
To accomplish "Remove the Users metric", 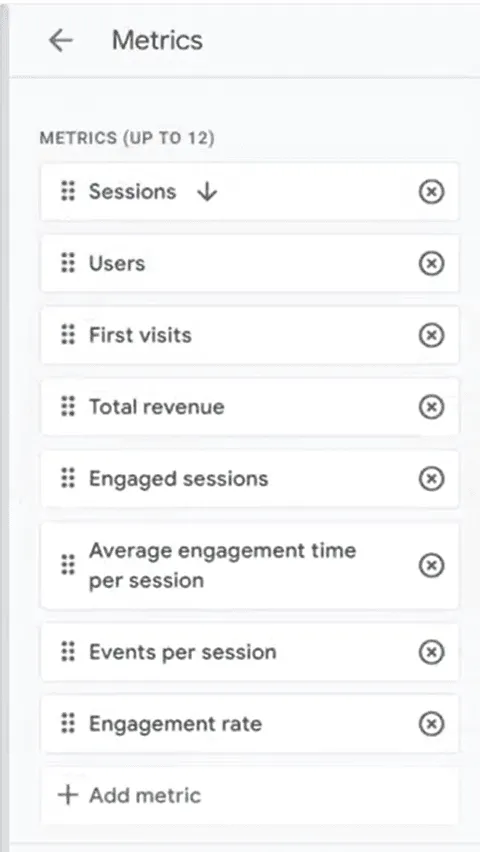I will click(432, 264).
